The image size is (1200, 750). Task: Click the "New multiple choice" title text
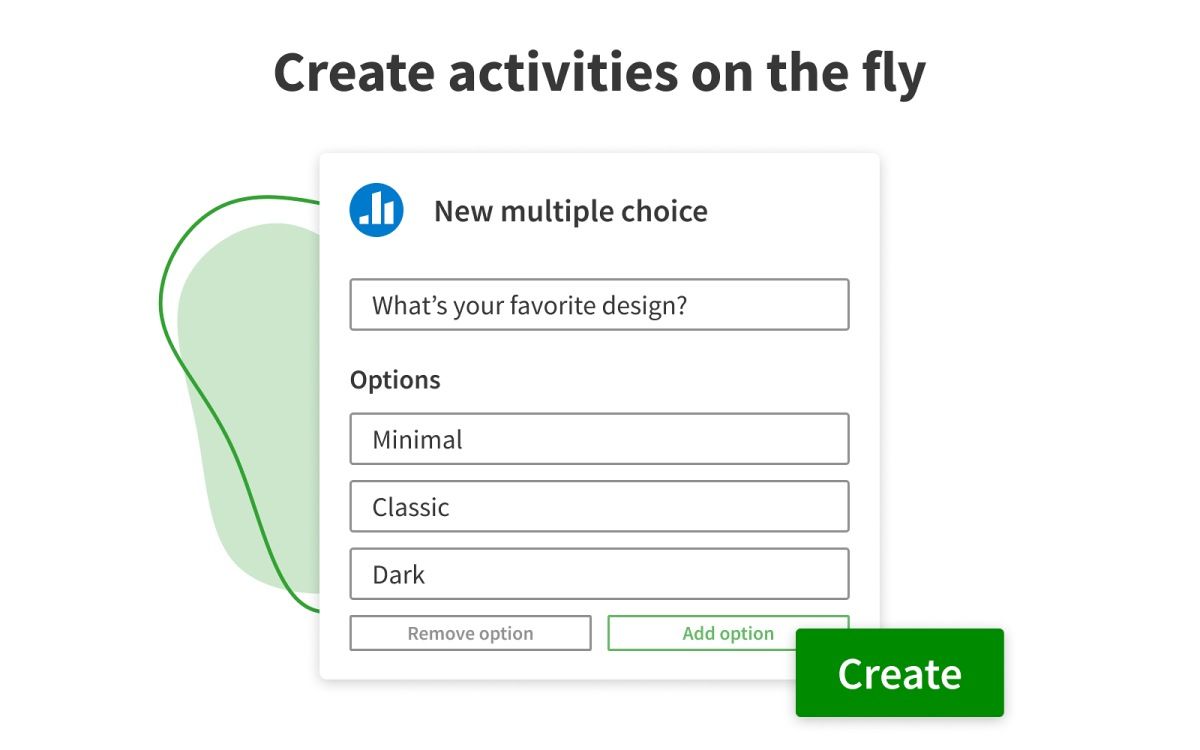570,211
